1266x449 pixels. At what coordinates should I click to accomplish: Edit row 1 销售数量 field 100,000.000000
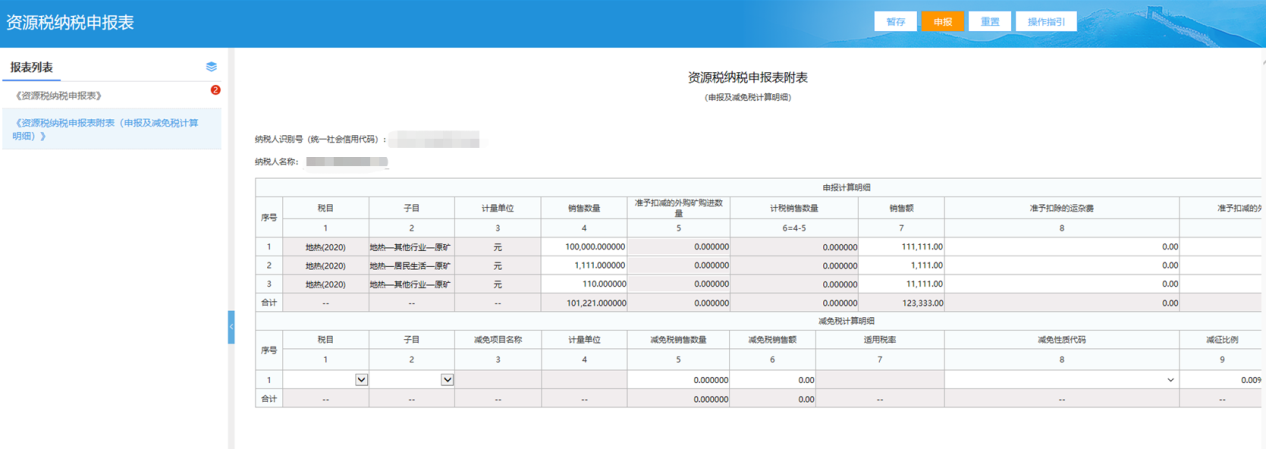[x=584, y=246]
